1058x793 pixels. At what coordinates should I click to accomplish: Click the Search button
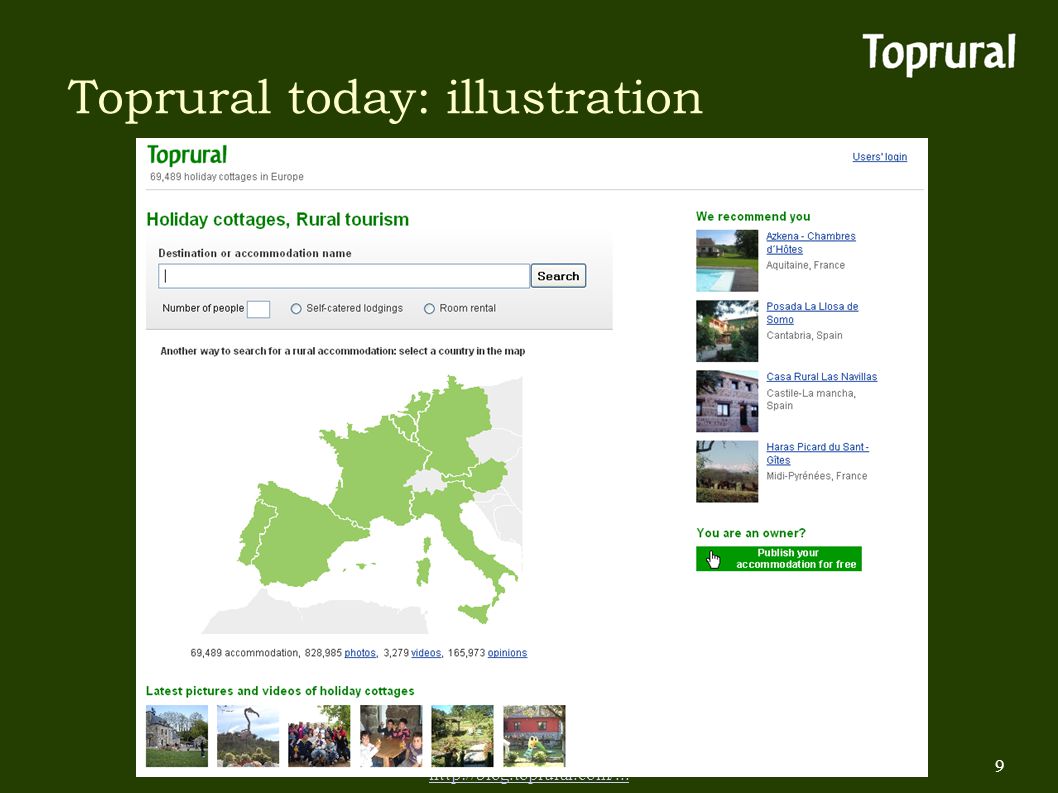pyautogui.click(x=558, y=276)
